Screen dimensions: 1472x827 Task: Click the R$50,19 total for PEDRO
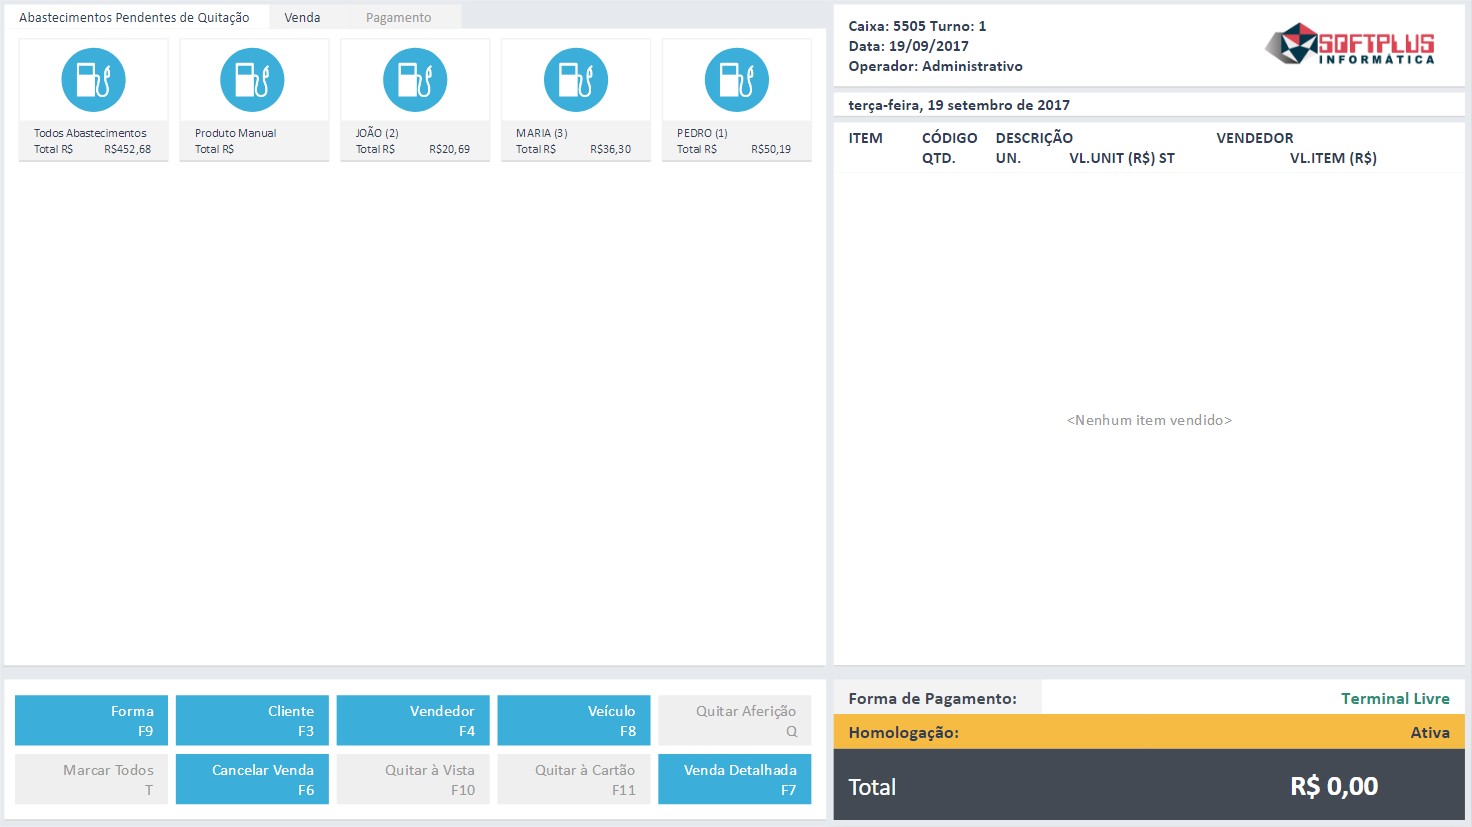(x=771, y=149)
